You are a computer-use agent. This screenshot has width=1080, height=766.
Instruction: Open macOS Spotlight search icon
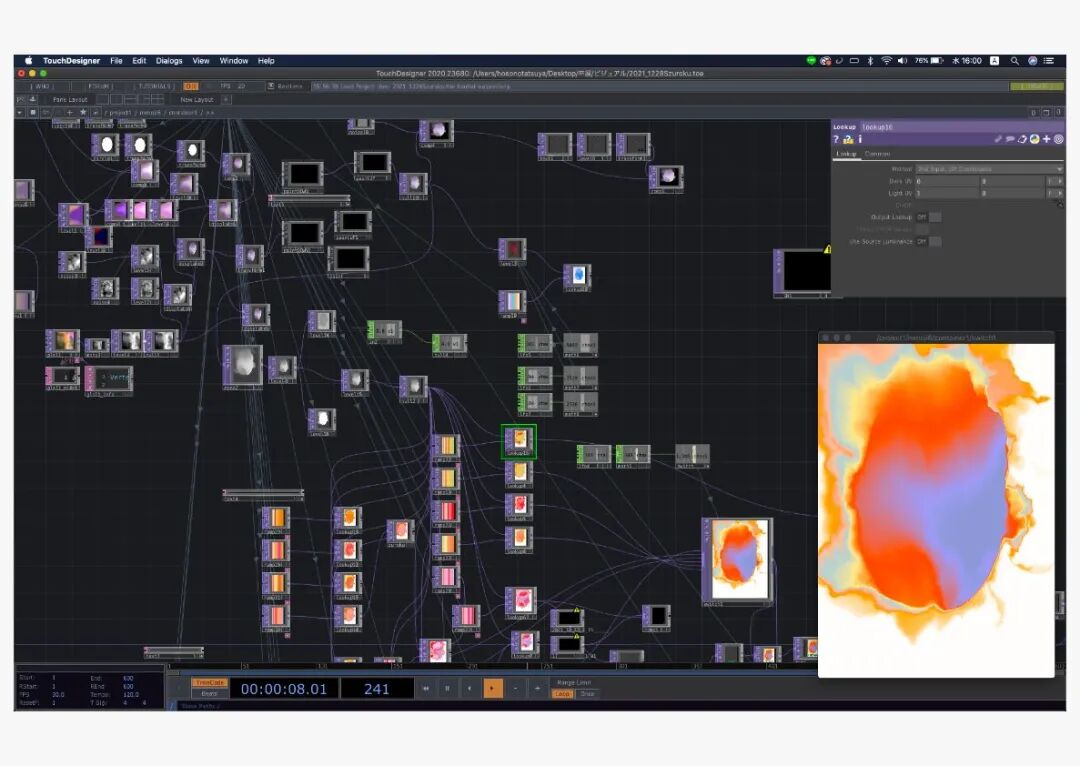tap(1015, 61)
